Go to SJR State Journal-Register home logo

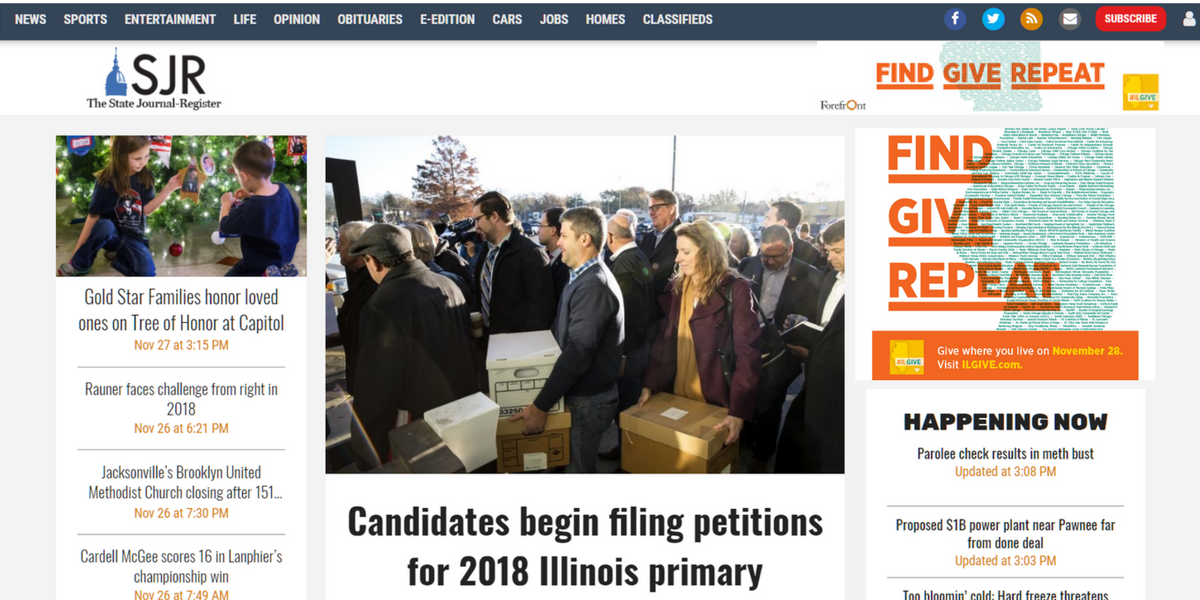[x=154, y=79]
